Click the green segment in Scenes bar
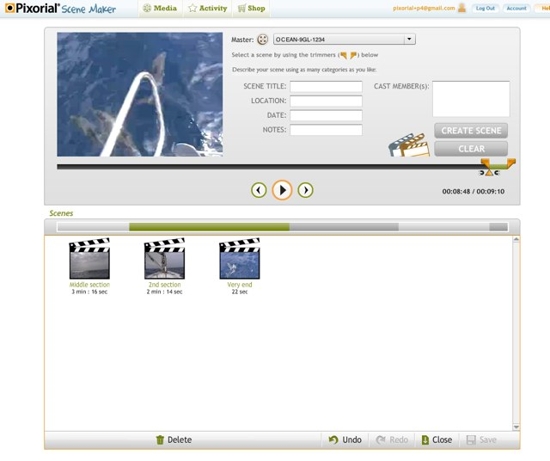 point(209,227)
